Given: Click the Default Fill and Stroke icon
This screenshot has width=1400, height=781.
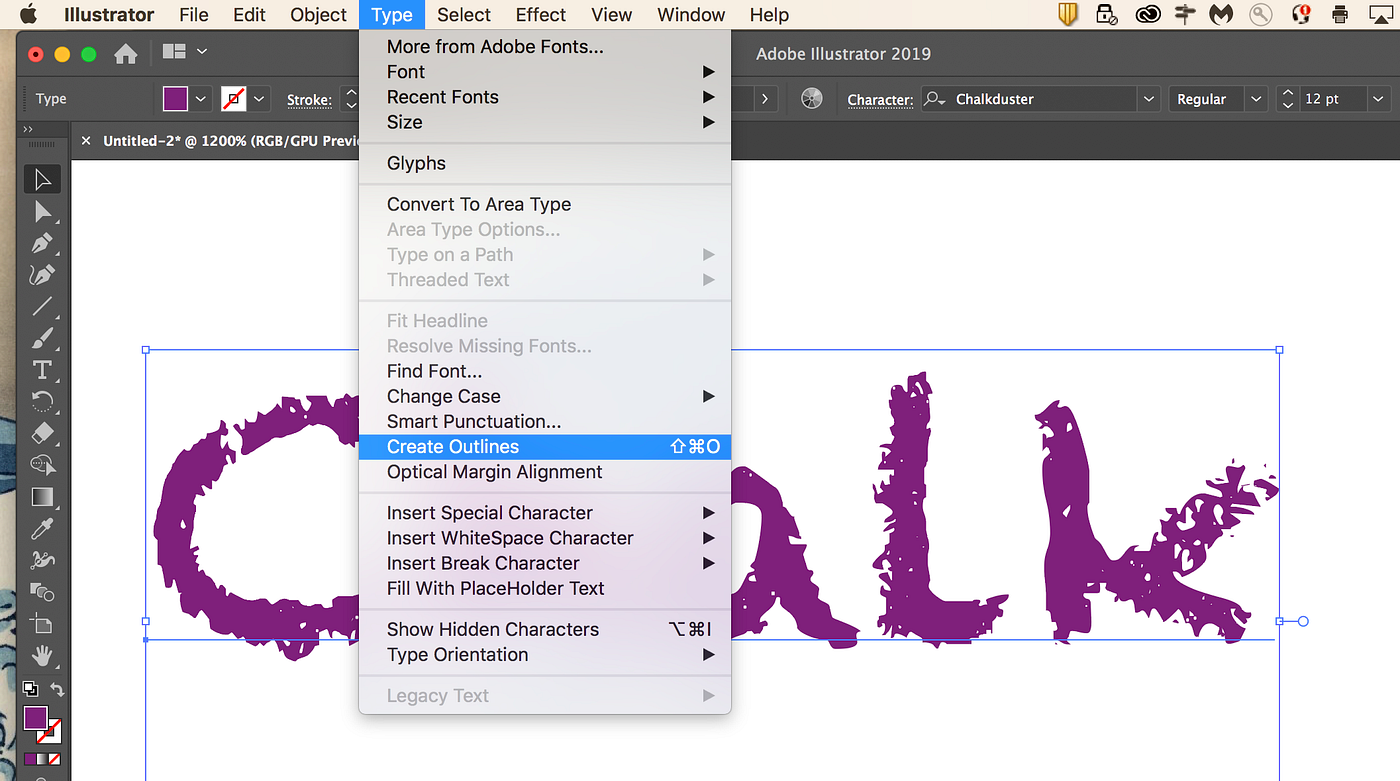Looking at the screenshot, I should 31,689.
